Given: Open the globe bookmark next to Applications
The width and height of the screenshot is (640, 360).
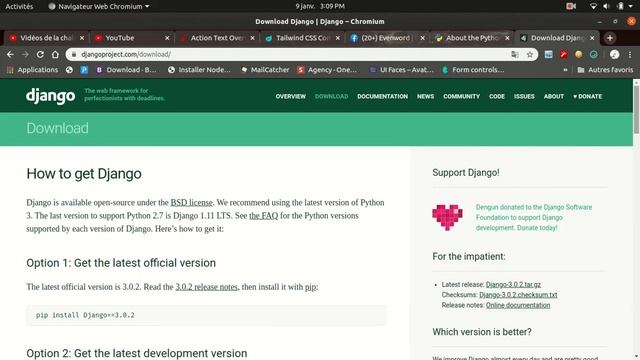Looking at the screenshot, I should point(69,70).
